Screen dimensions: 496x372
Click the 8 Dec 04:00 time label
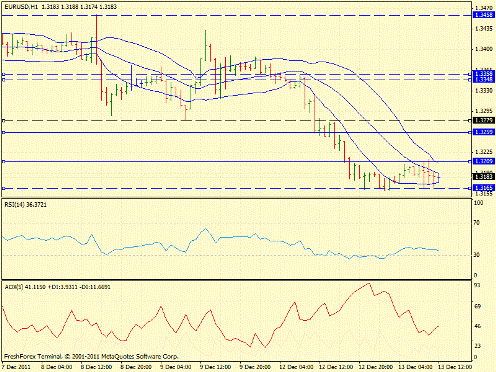click(56, 367)
